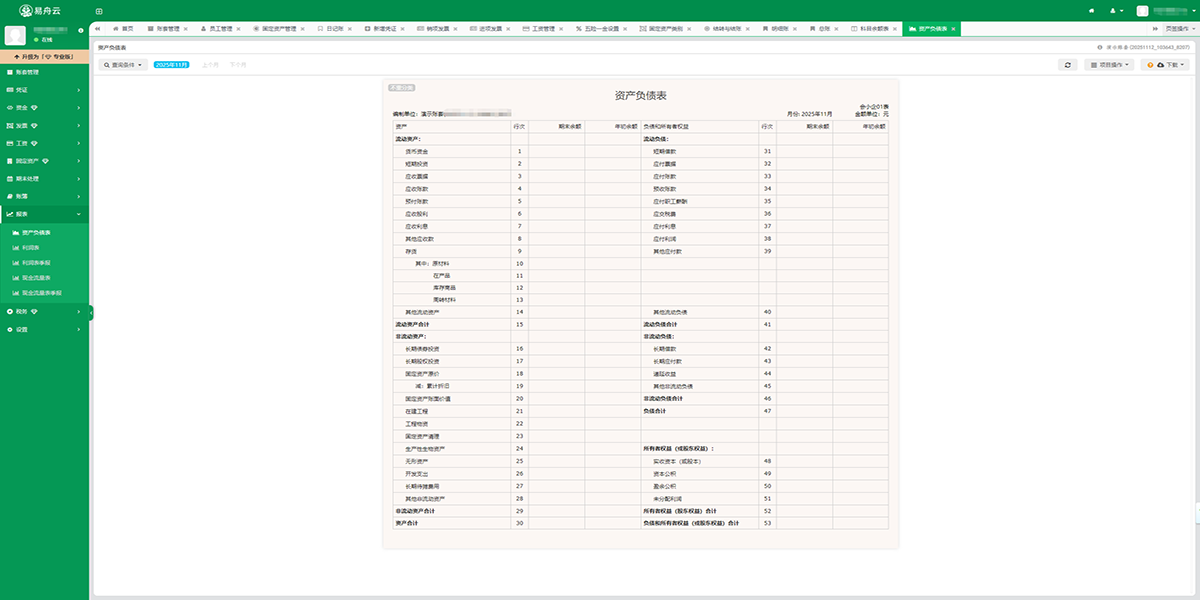The width and height of the screenshot is (1200, 600).
Task: Open the 下载 dropdown menu
Action: pos(1165,65)
